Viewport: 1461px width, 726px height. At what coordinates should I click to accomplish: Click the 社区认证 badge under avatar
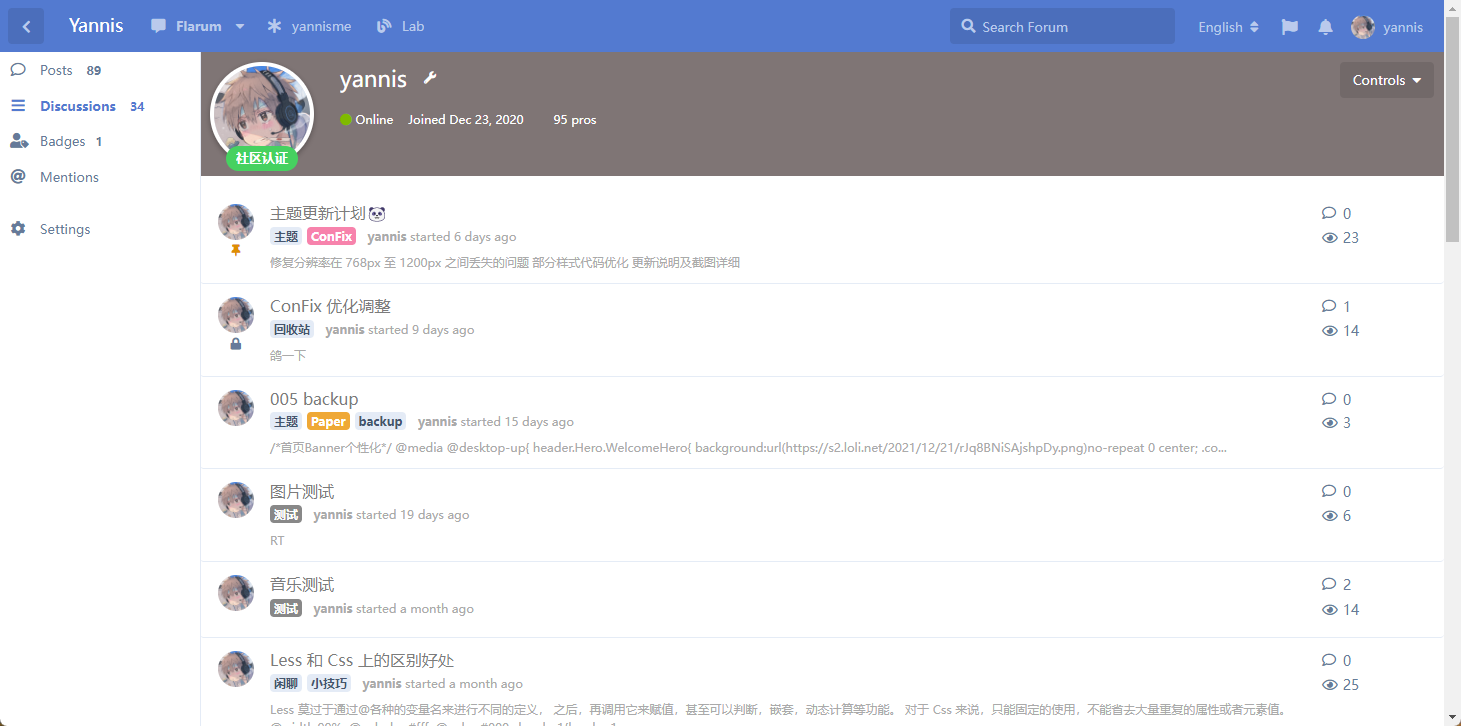coord(262,158)
